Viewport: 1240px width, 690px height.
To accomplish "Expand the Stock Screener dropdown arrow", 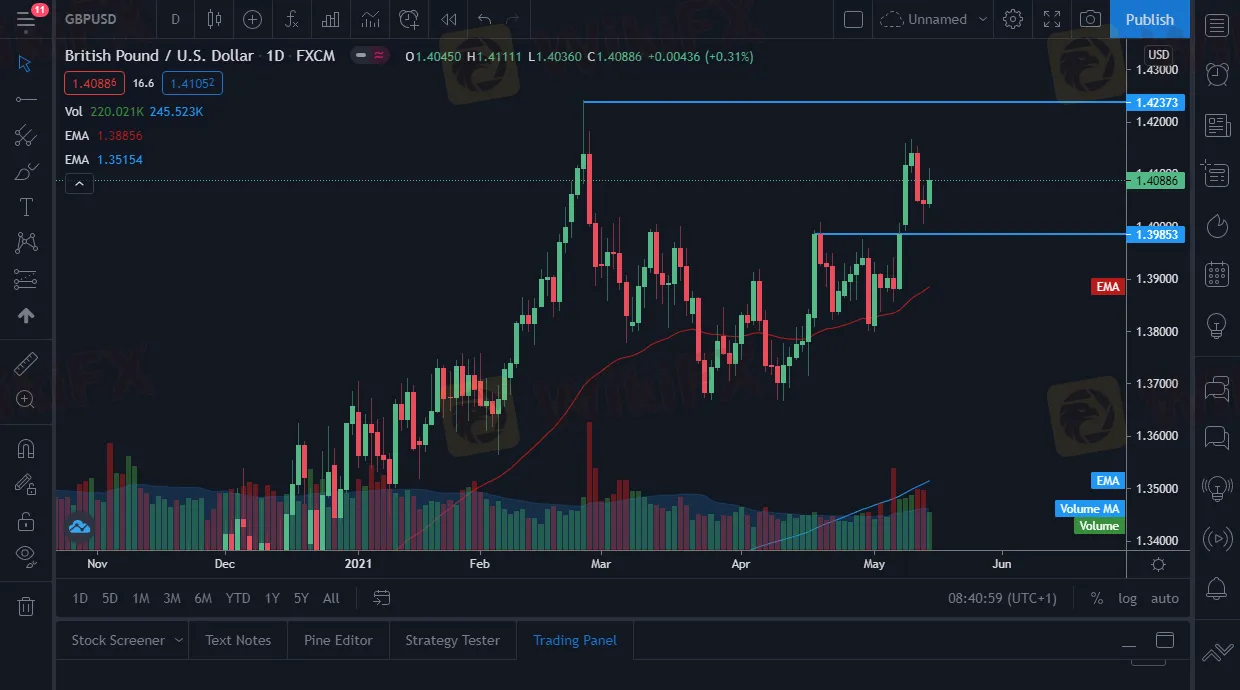I will click(x=179, y=640).
